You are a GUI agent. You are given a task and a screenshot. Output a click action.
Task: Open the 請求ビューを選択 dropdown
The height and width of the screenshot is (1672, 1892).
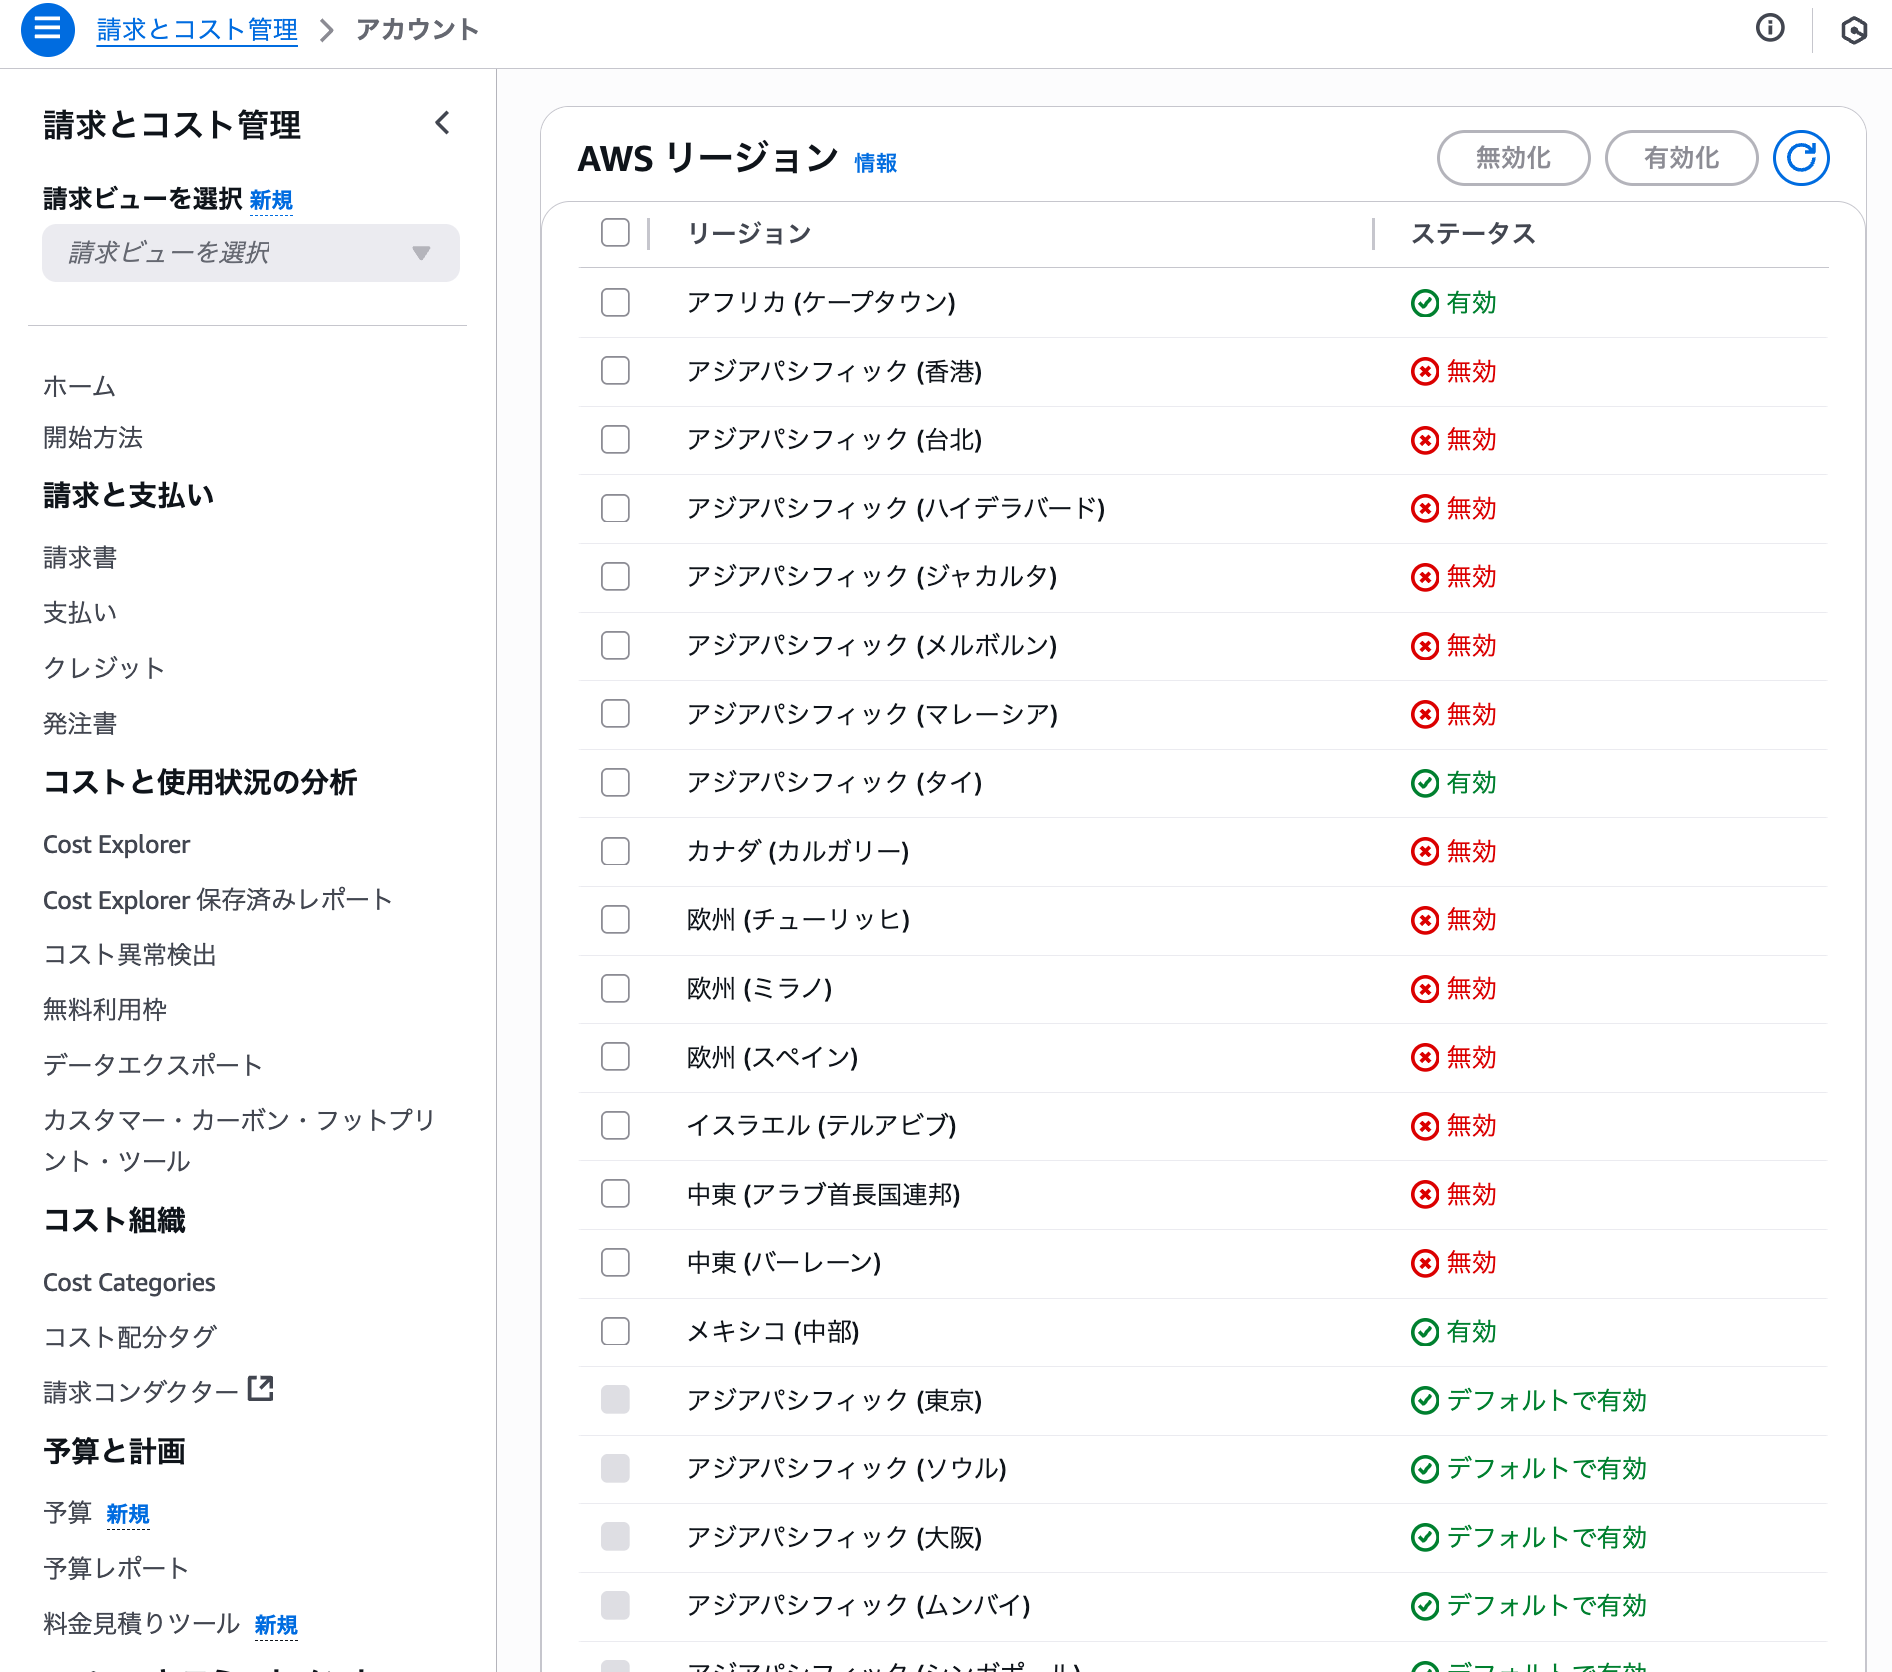pyautogui.click(x=251, y=253)
